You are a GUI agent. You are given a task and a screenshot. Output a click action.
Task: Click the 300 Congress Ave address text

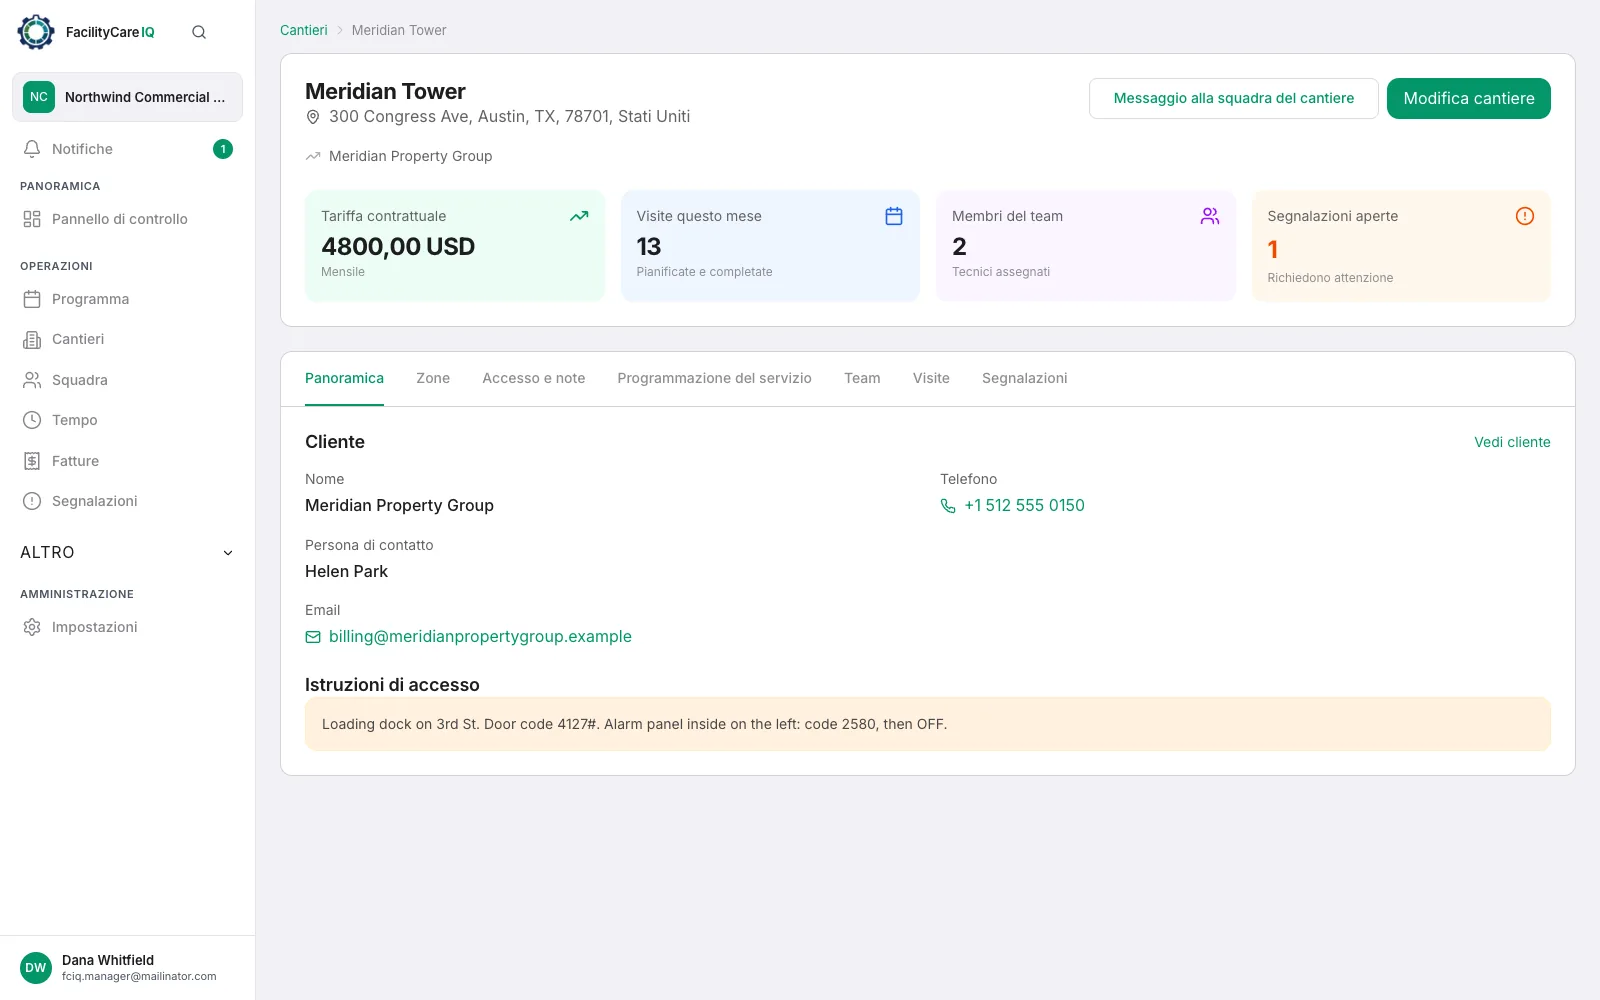coord(509,117)
